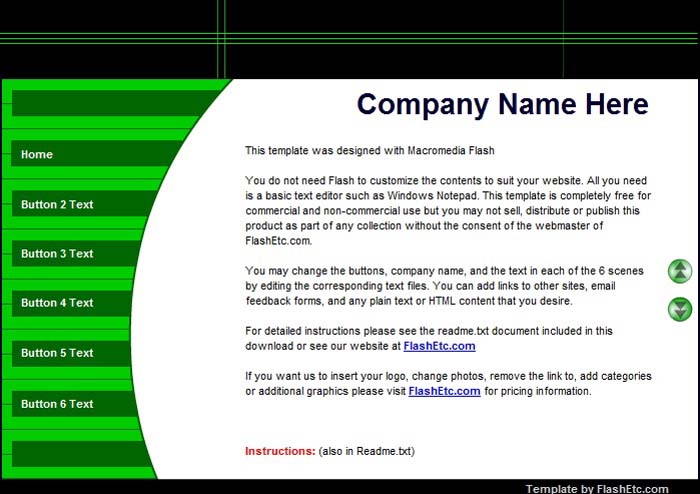Go to the Button 4 Text section

pos(57,303)
